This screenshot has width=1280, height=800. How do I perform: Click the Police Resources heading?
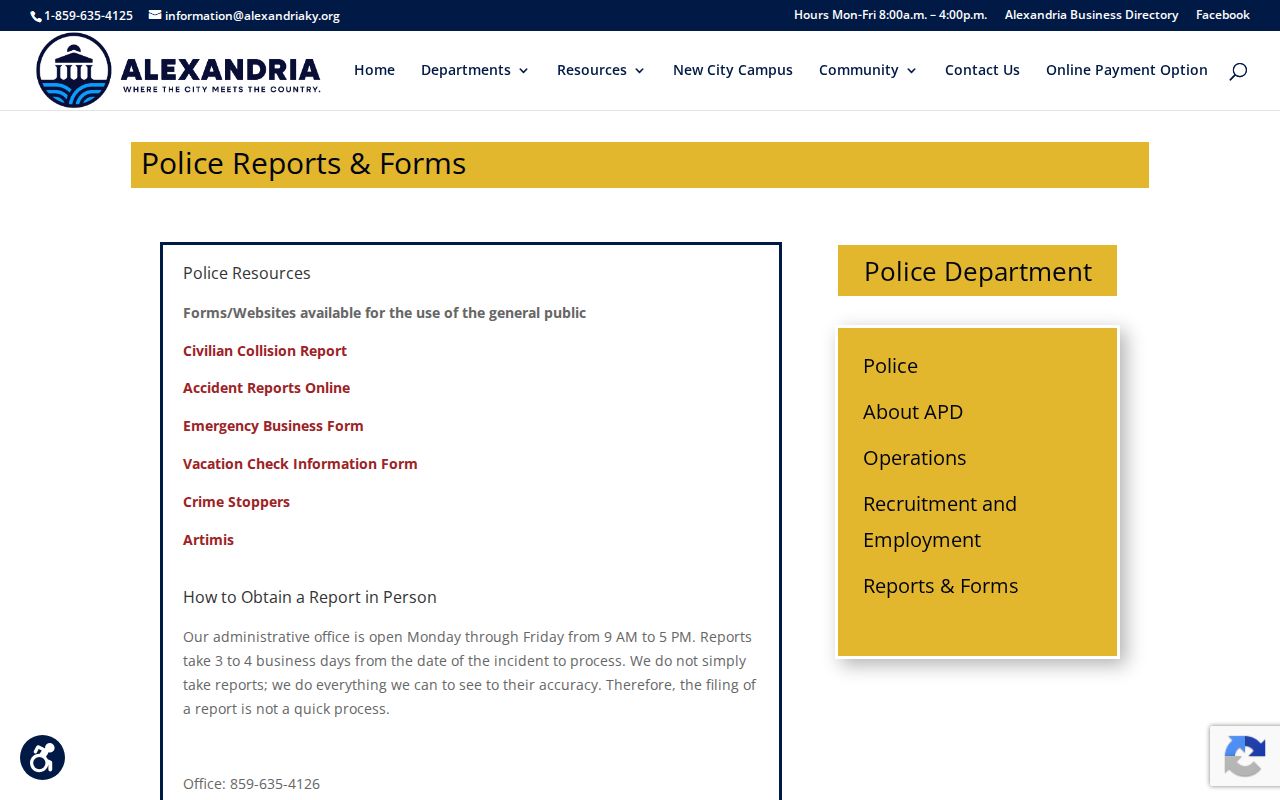coord(247,273)
